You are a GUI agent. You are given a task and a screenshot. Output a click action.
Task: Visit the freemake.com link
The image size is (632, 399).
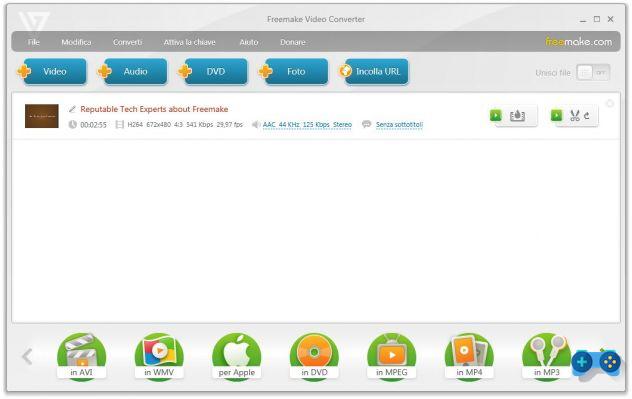[578, 42]
